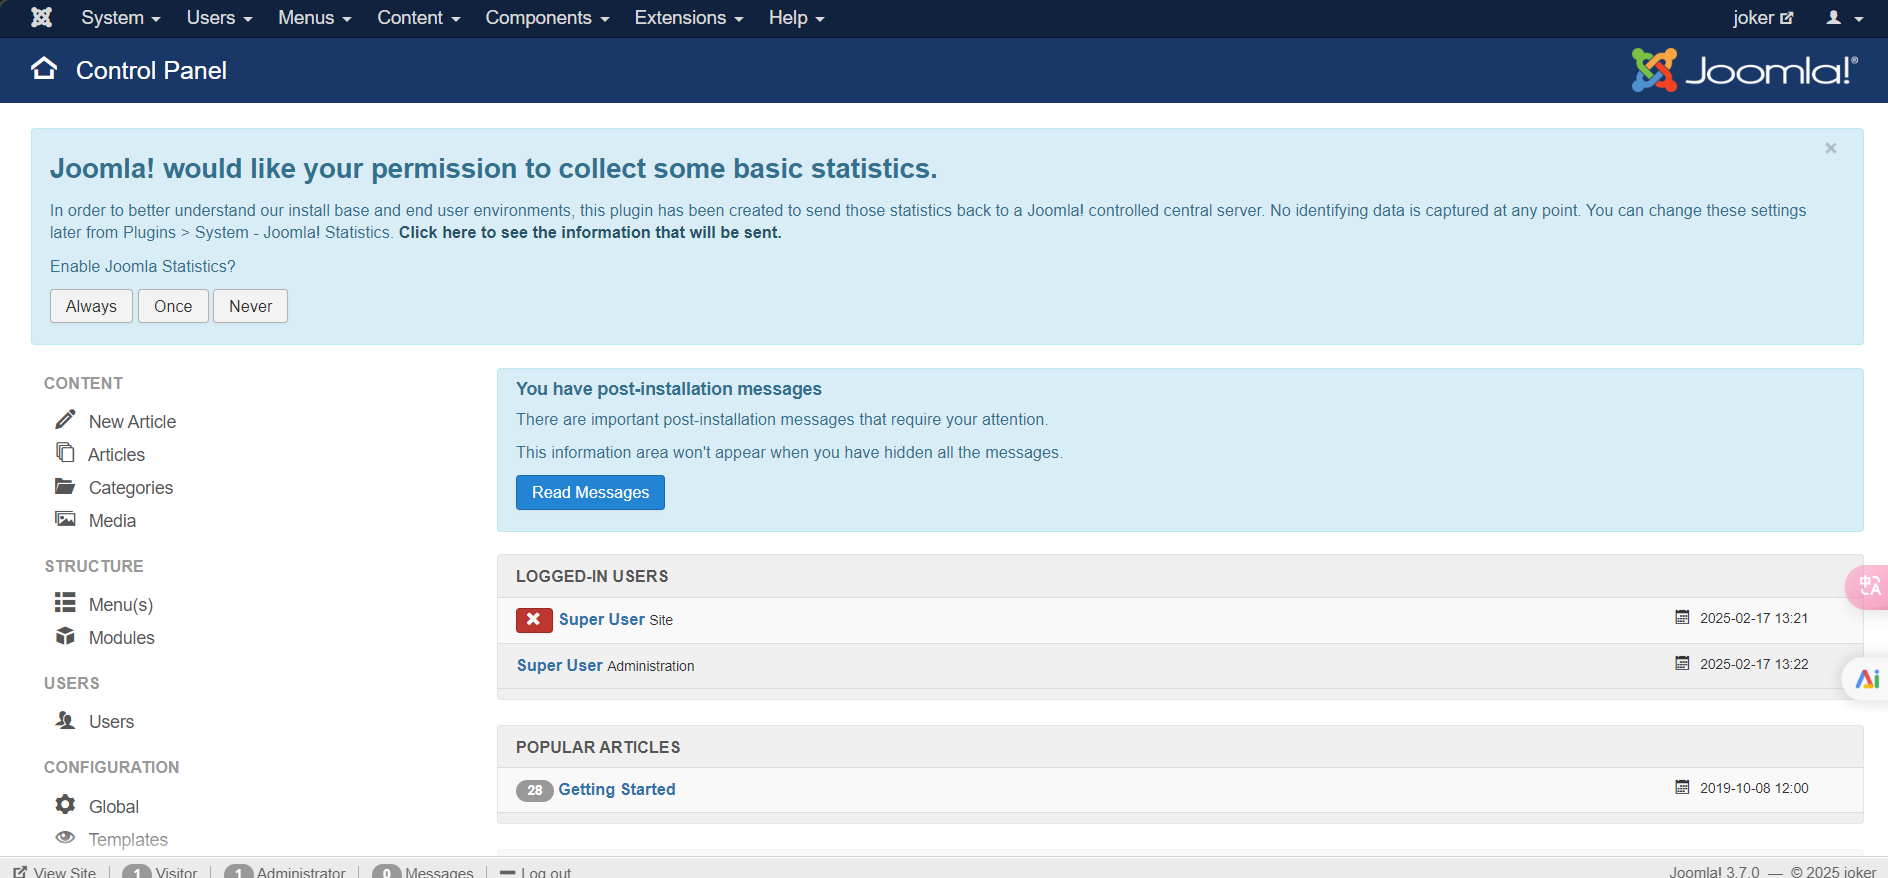Open Modules sidebar link
This screenshot has width=1888, height=878.
coord(122,638)
